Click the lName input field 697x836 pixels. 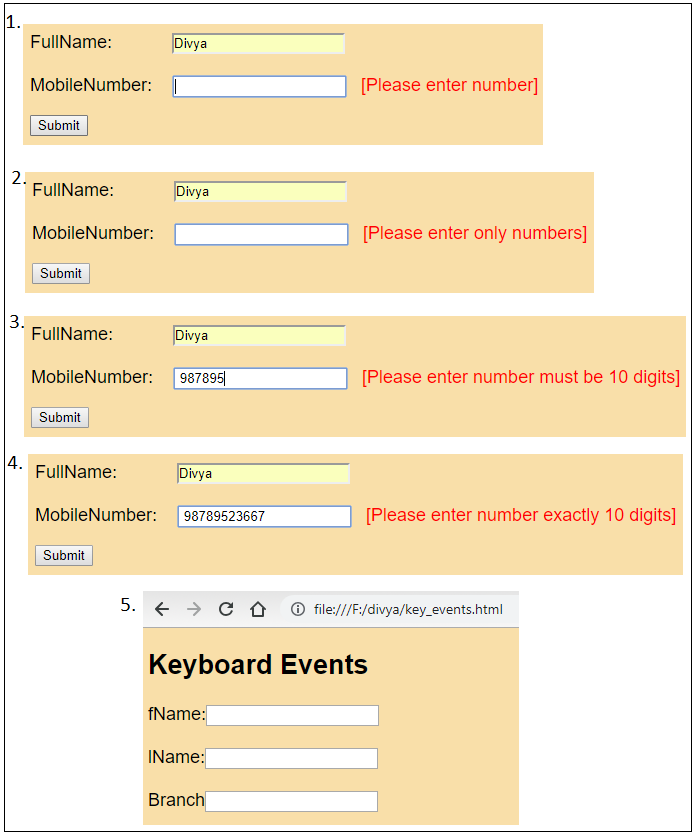tap(292, 758)
